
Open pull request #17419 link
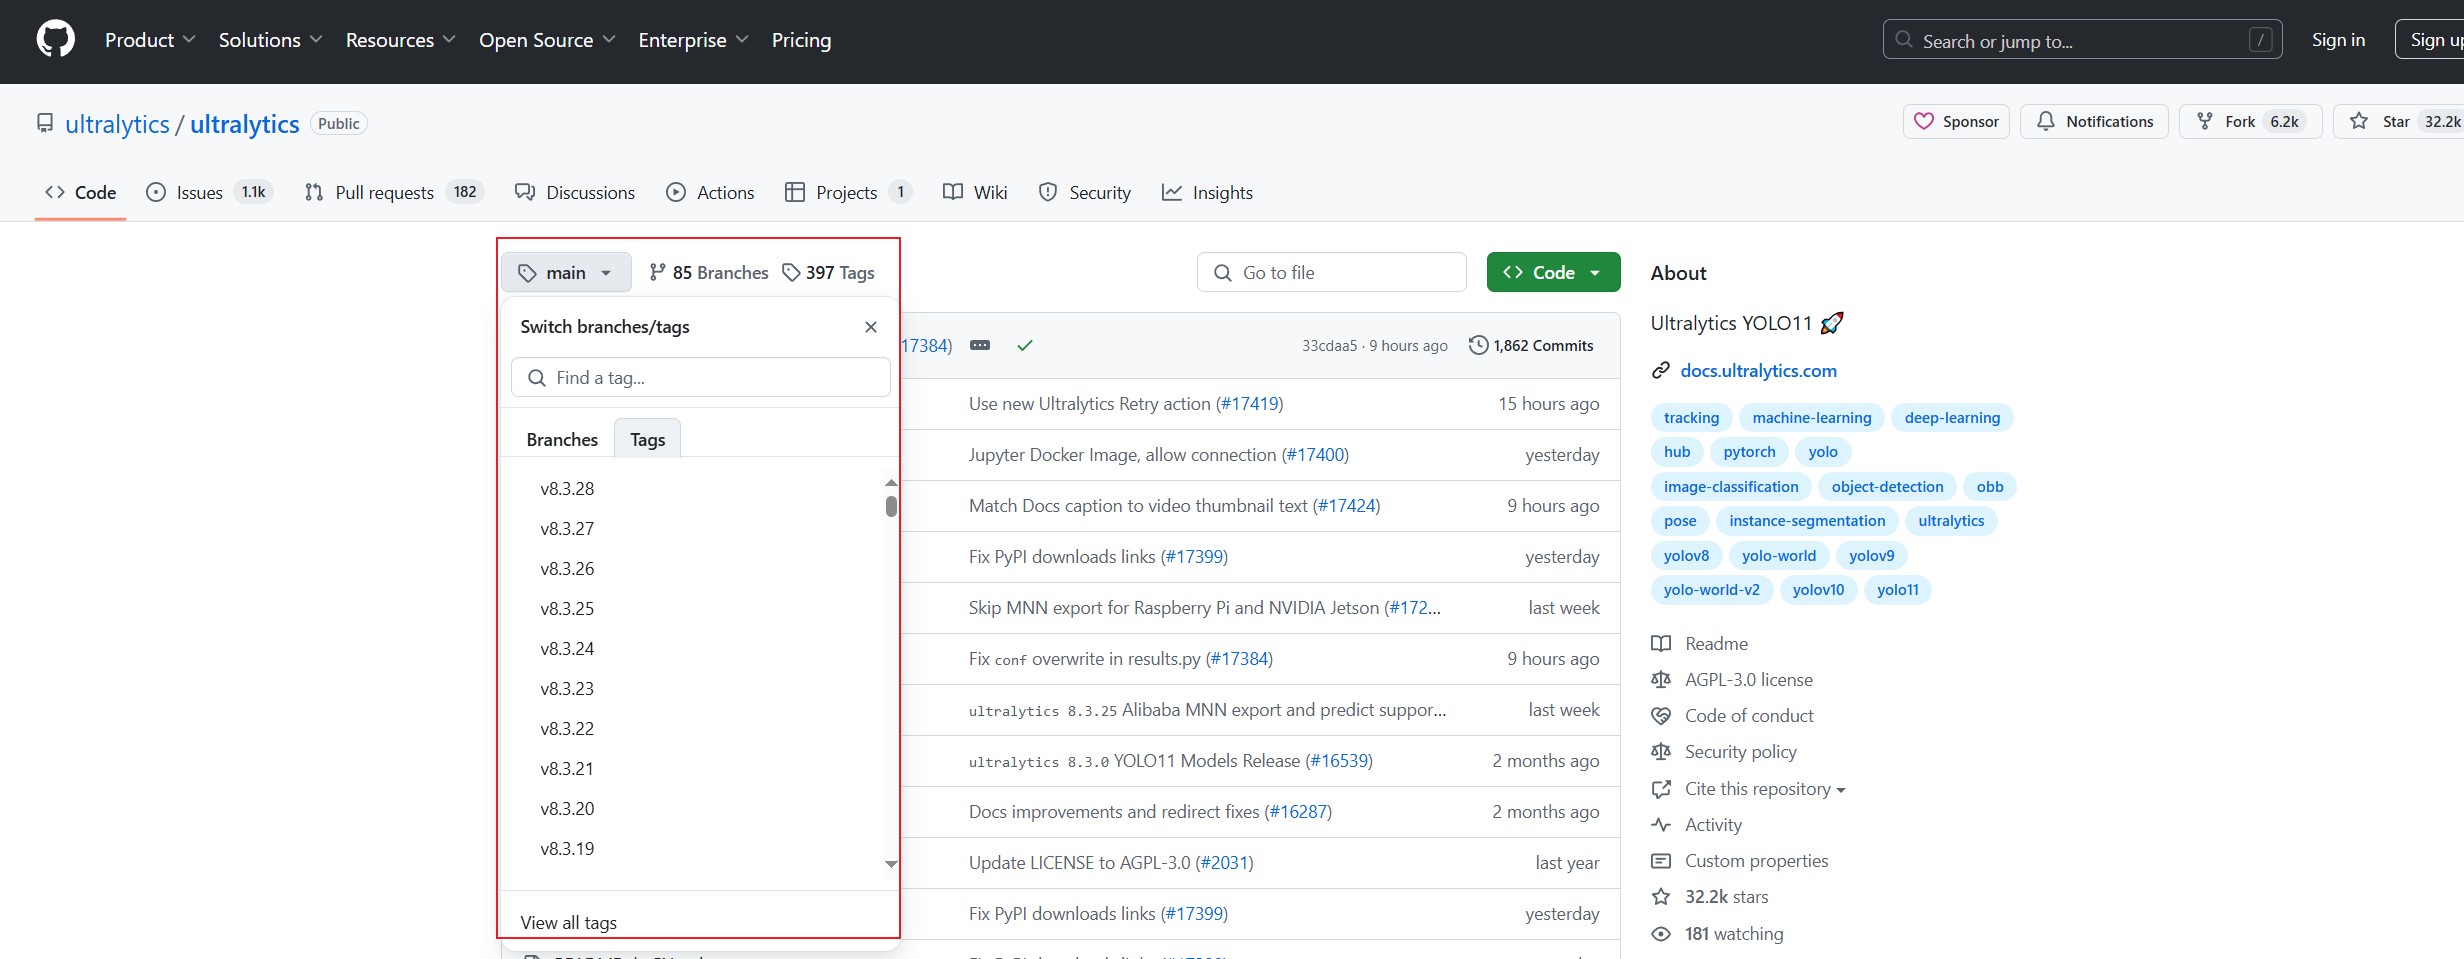pos(1249,403)
